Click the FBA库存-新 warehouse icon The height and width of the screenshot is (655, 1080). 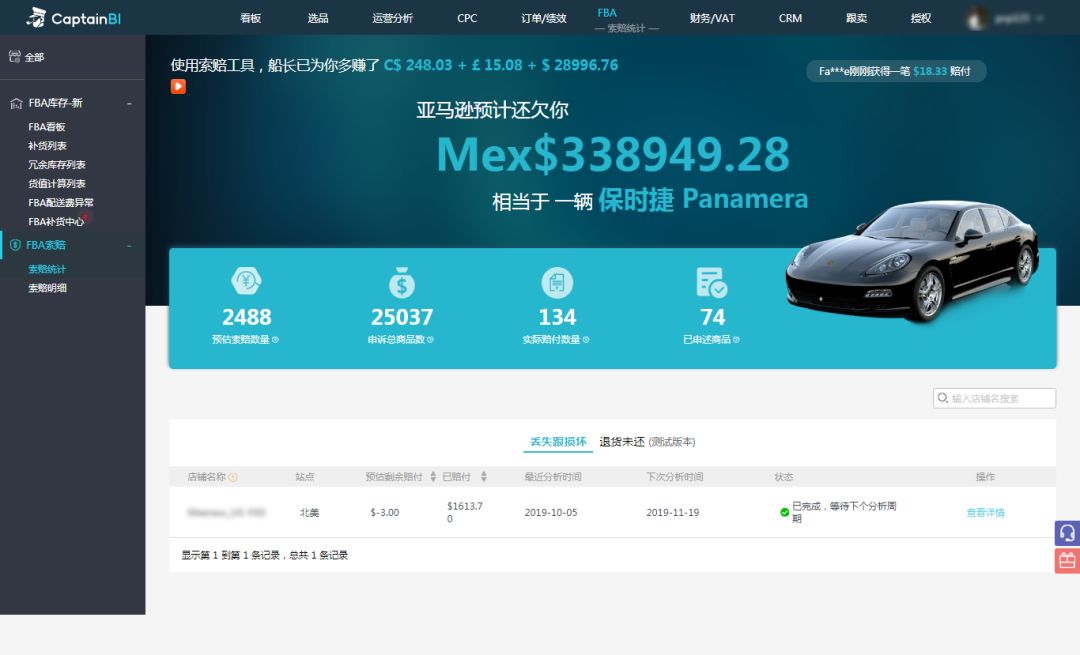(x=17, y=103)
